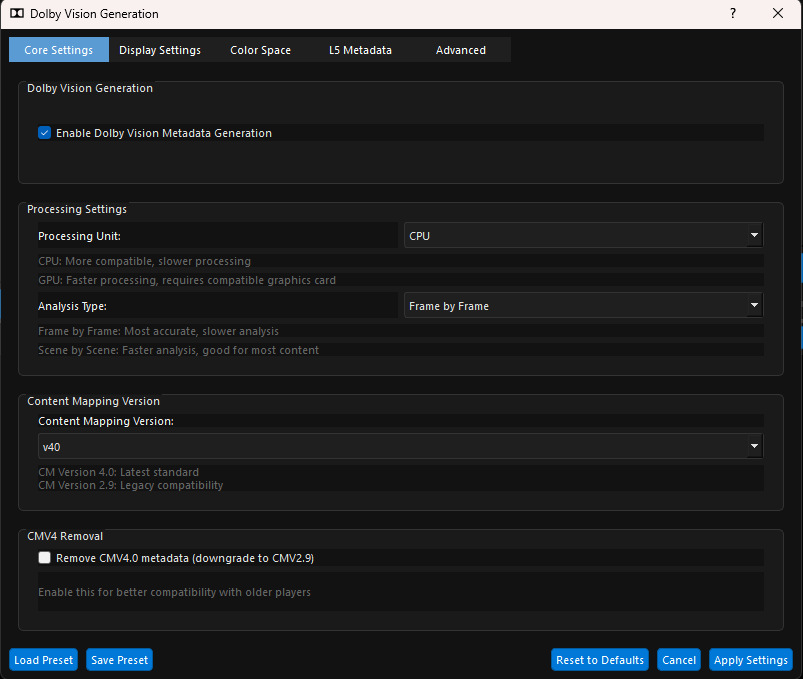Click the 'Processing Settings' group title

pyautogui.click(x=77, y=209)
